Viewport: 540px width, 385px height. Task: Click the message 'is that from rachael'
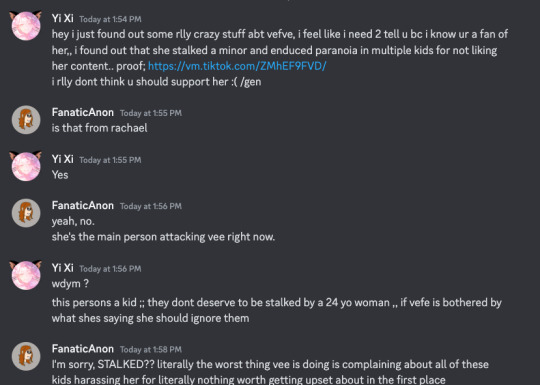coord(100,128)
